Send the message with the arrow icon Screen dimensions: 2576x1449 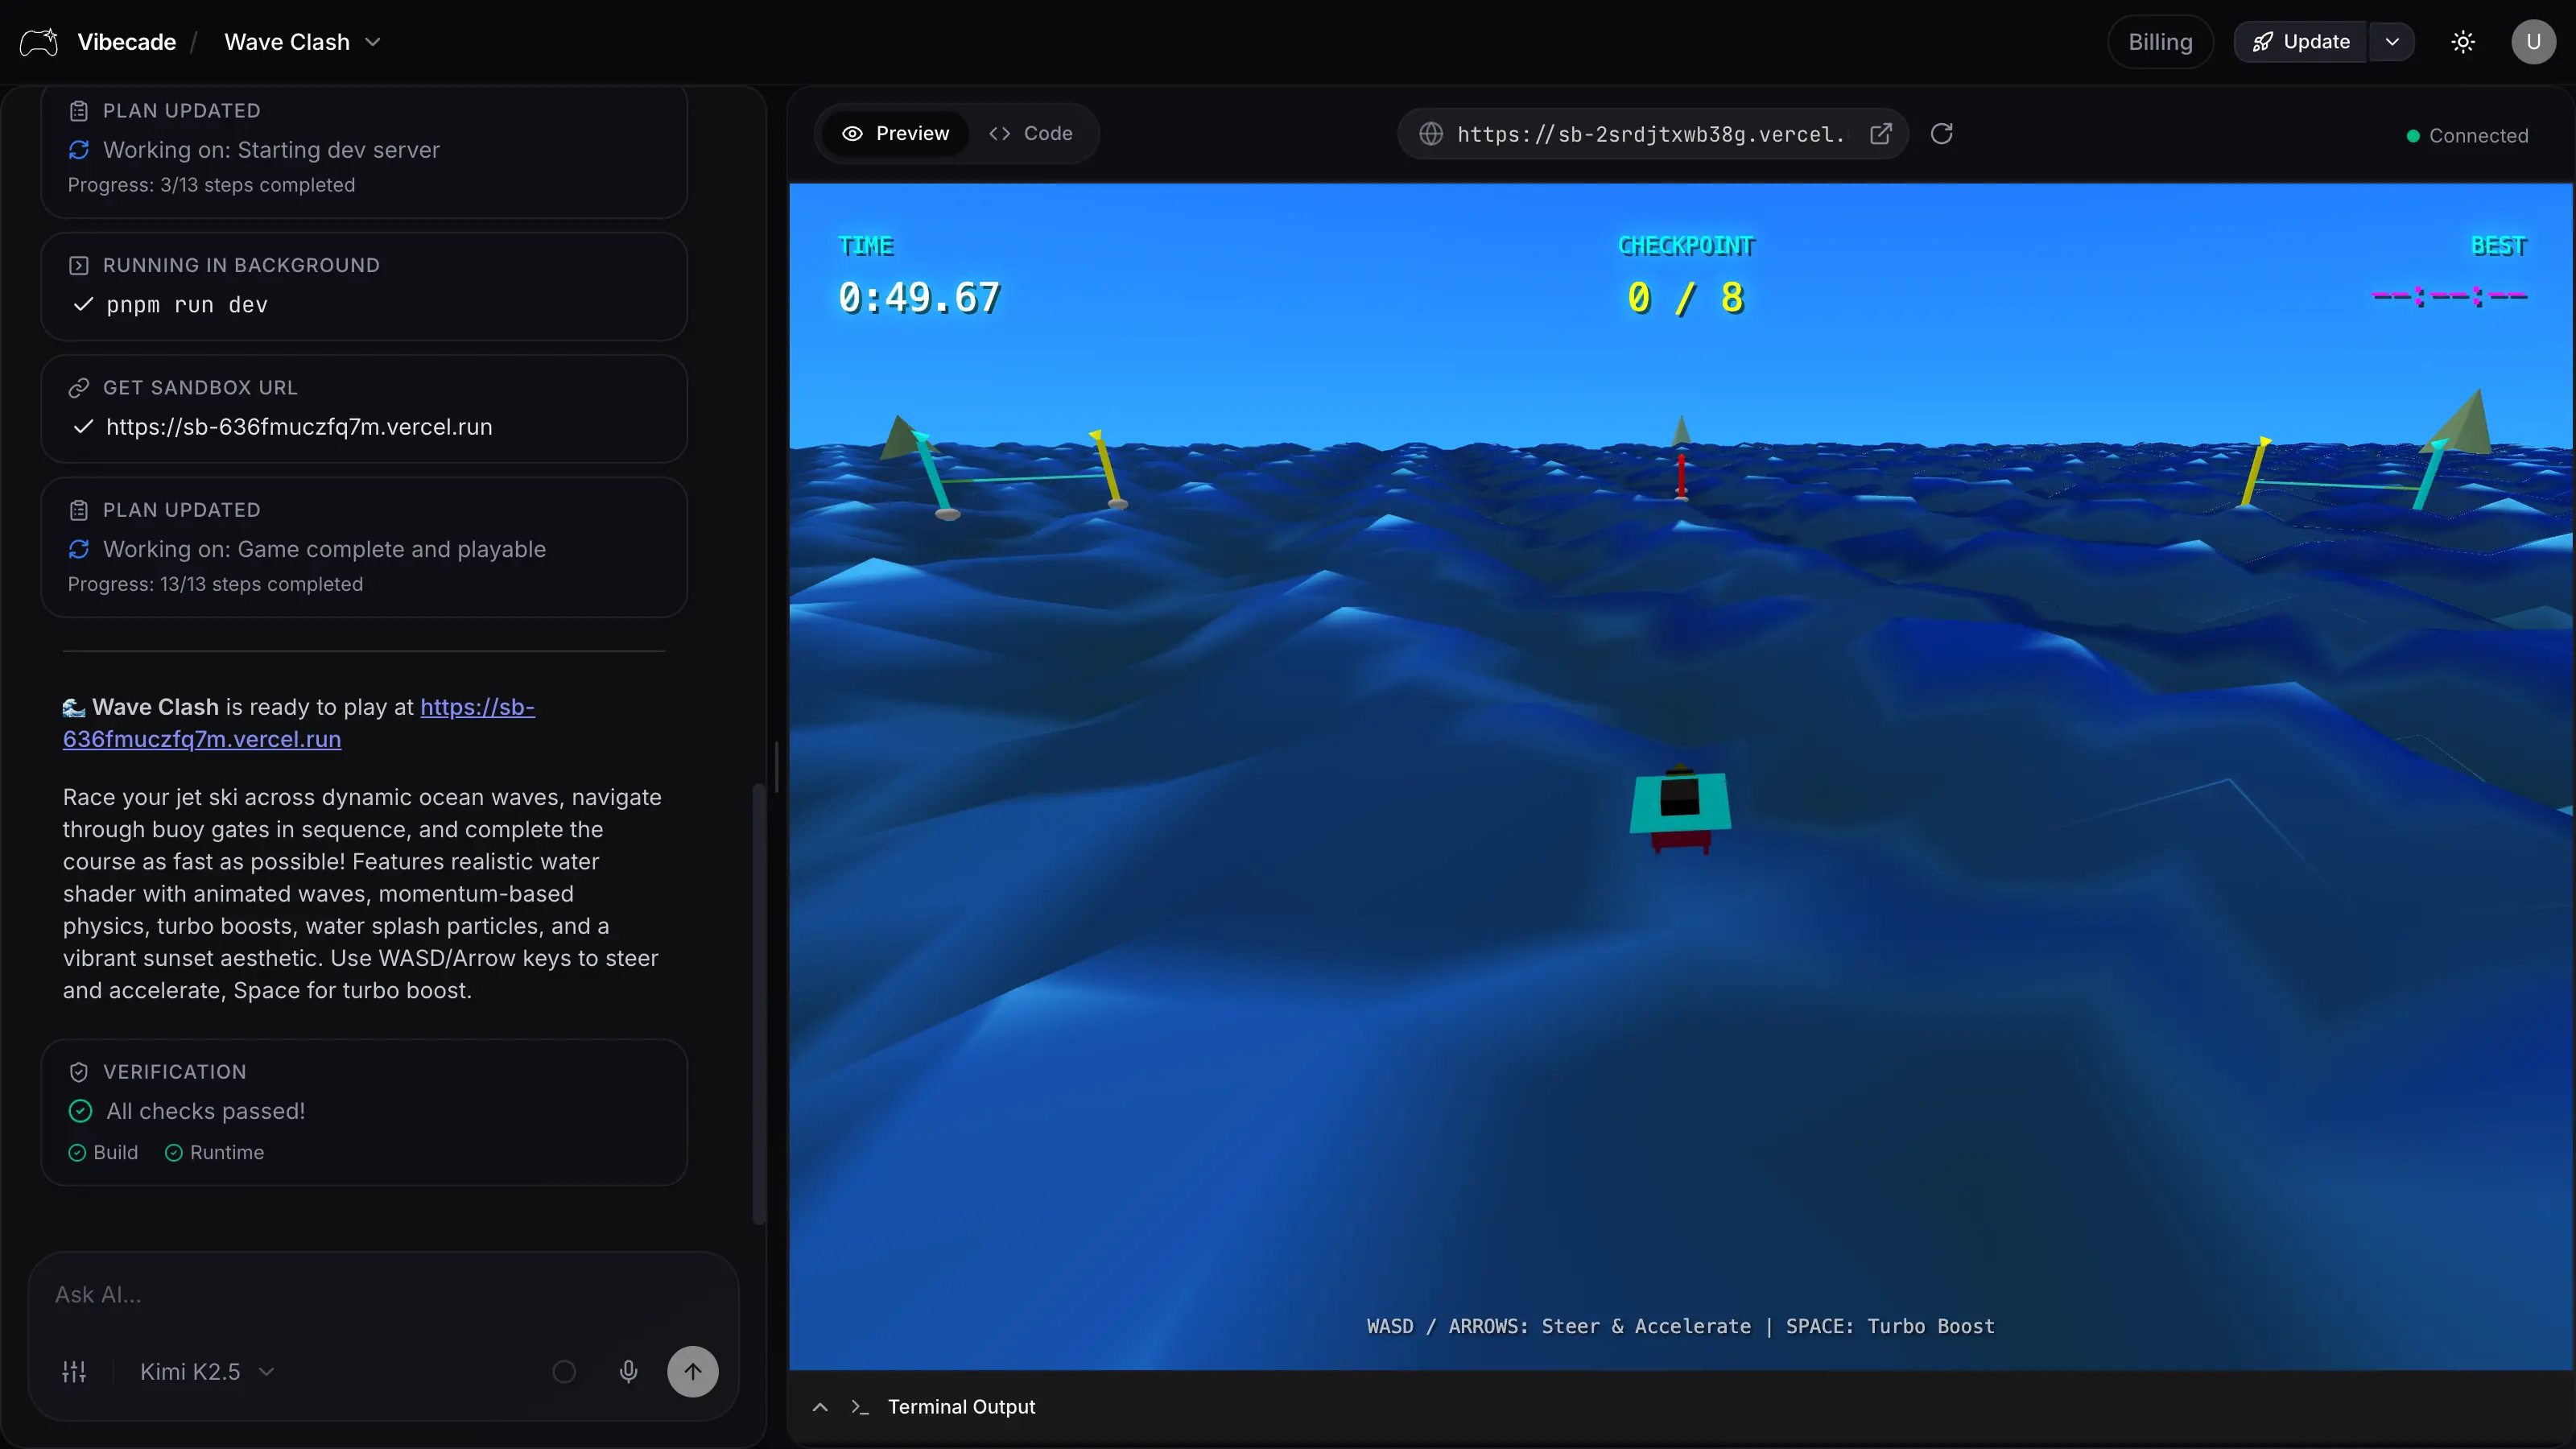[693, 1371]
